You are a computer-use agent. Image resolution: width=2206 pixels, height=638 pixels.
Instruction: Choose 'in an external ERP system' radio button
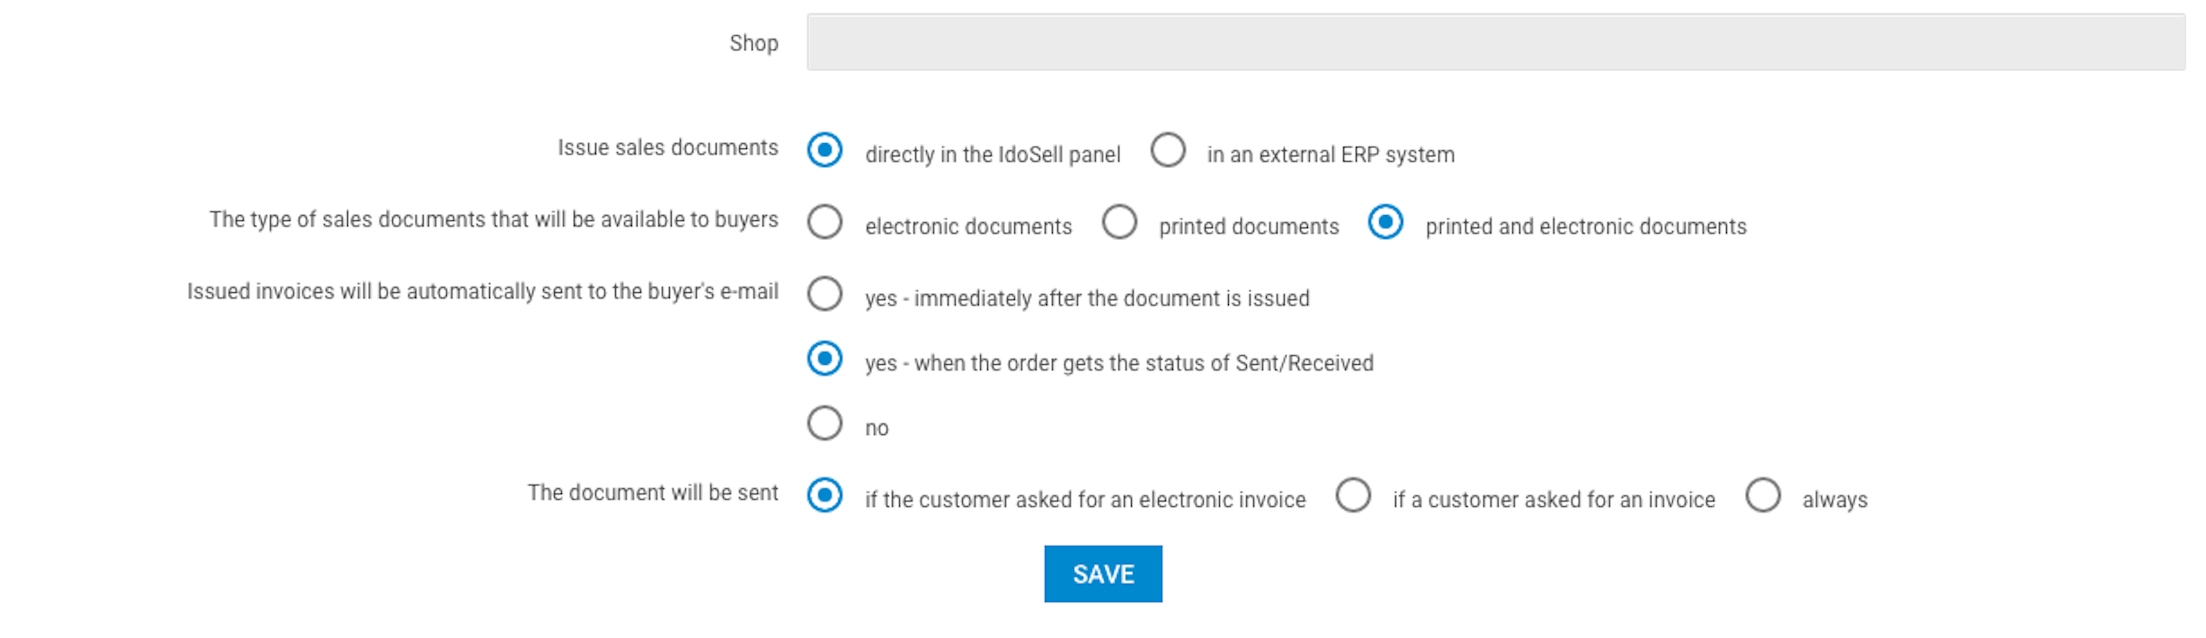coord(1168,150)
